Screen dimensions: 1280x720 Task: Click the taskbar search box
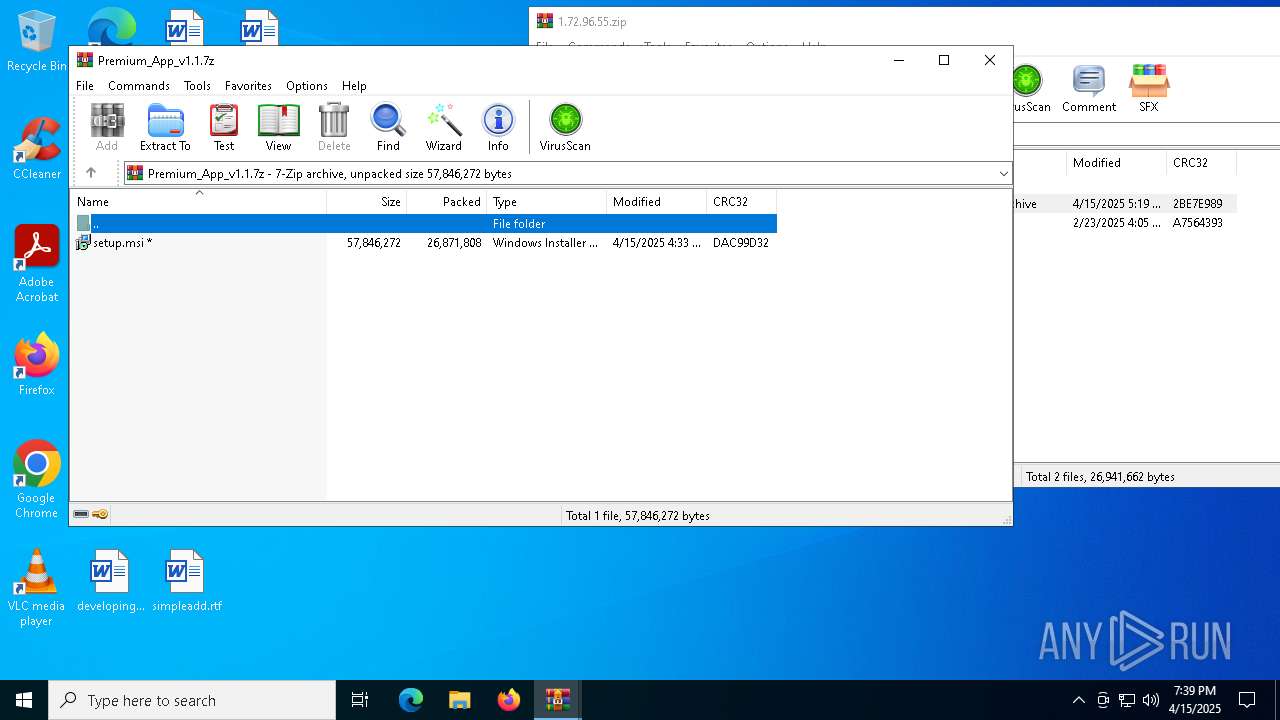coord(192,700)
